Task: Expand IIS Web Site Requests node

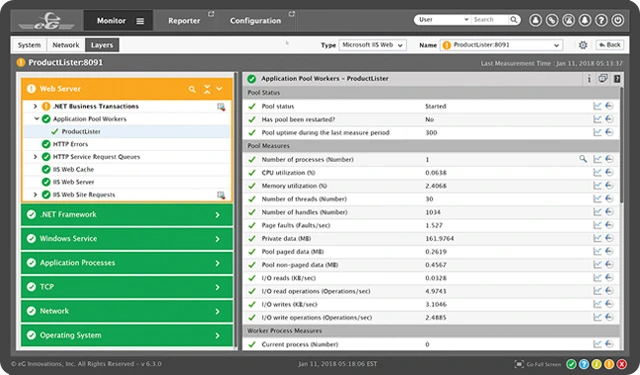Action: 35,195
